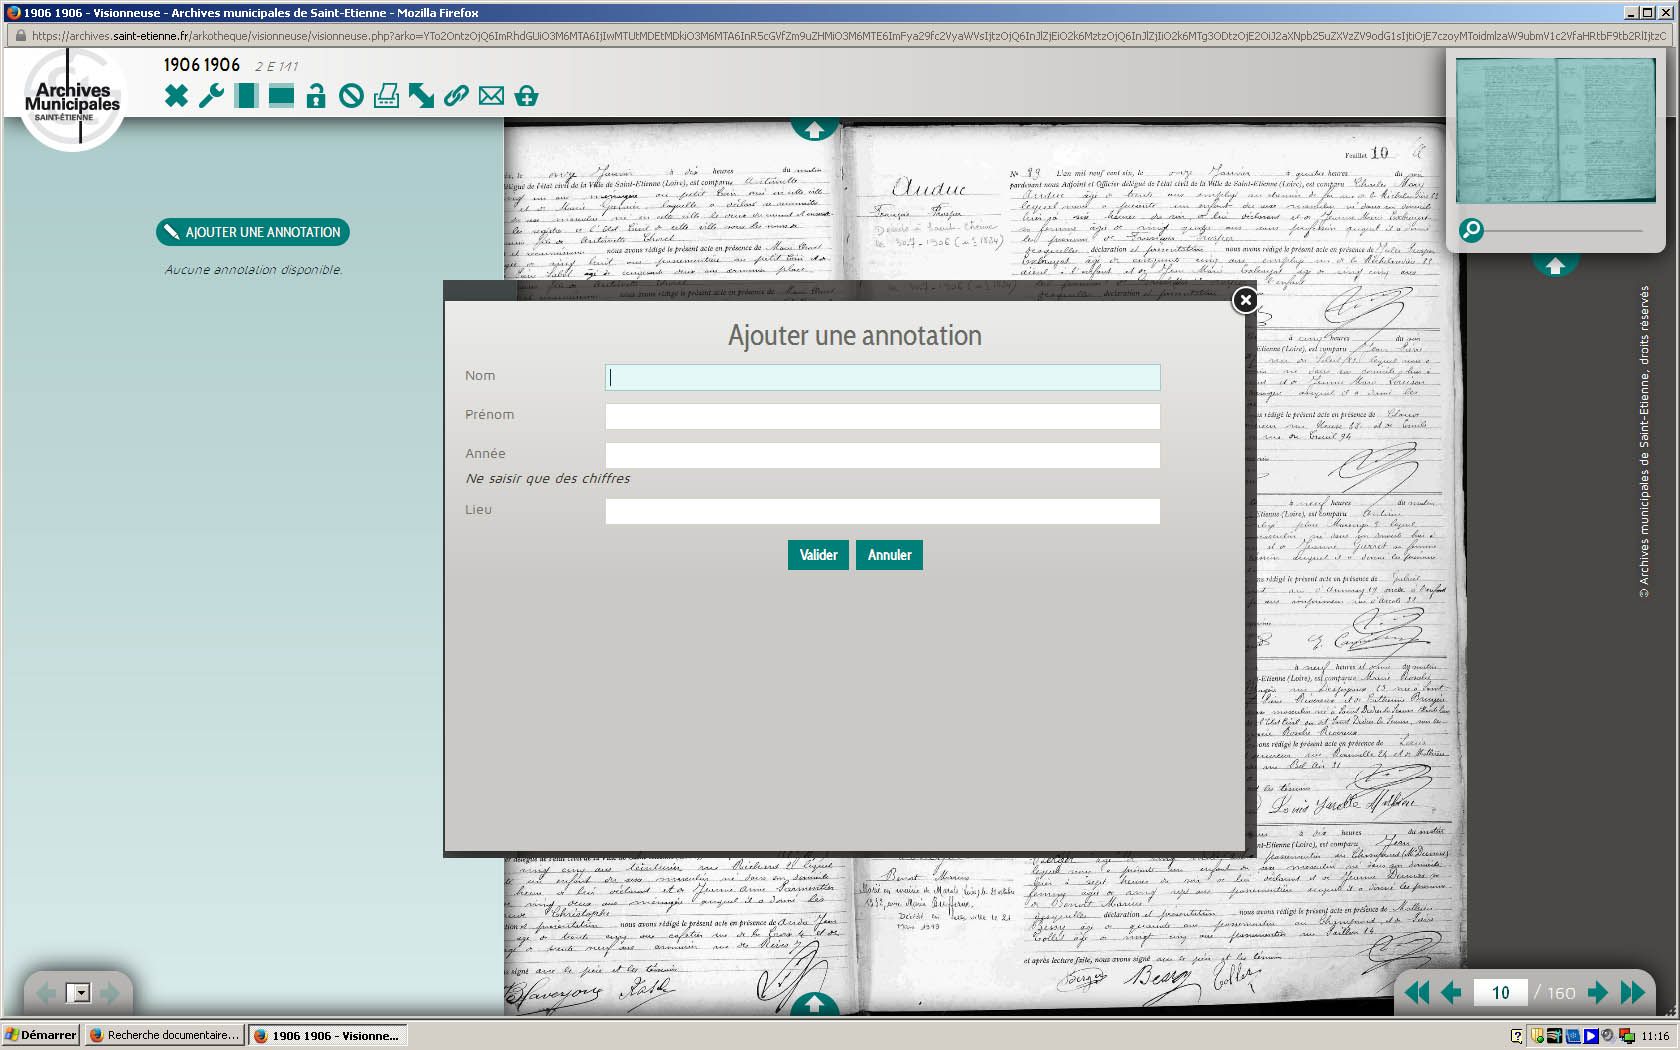Click the circle-slash prohibition icon

351,96
